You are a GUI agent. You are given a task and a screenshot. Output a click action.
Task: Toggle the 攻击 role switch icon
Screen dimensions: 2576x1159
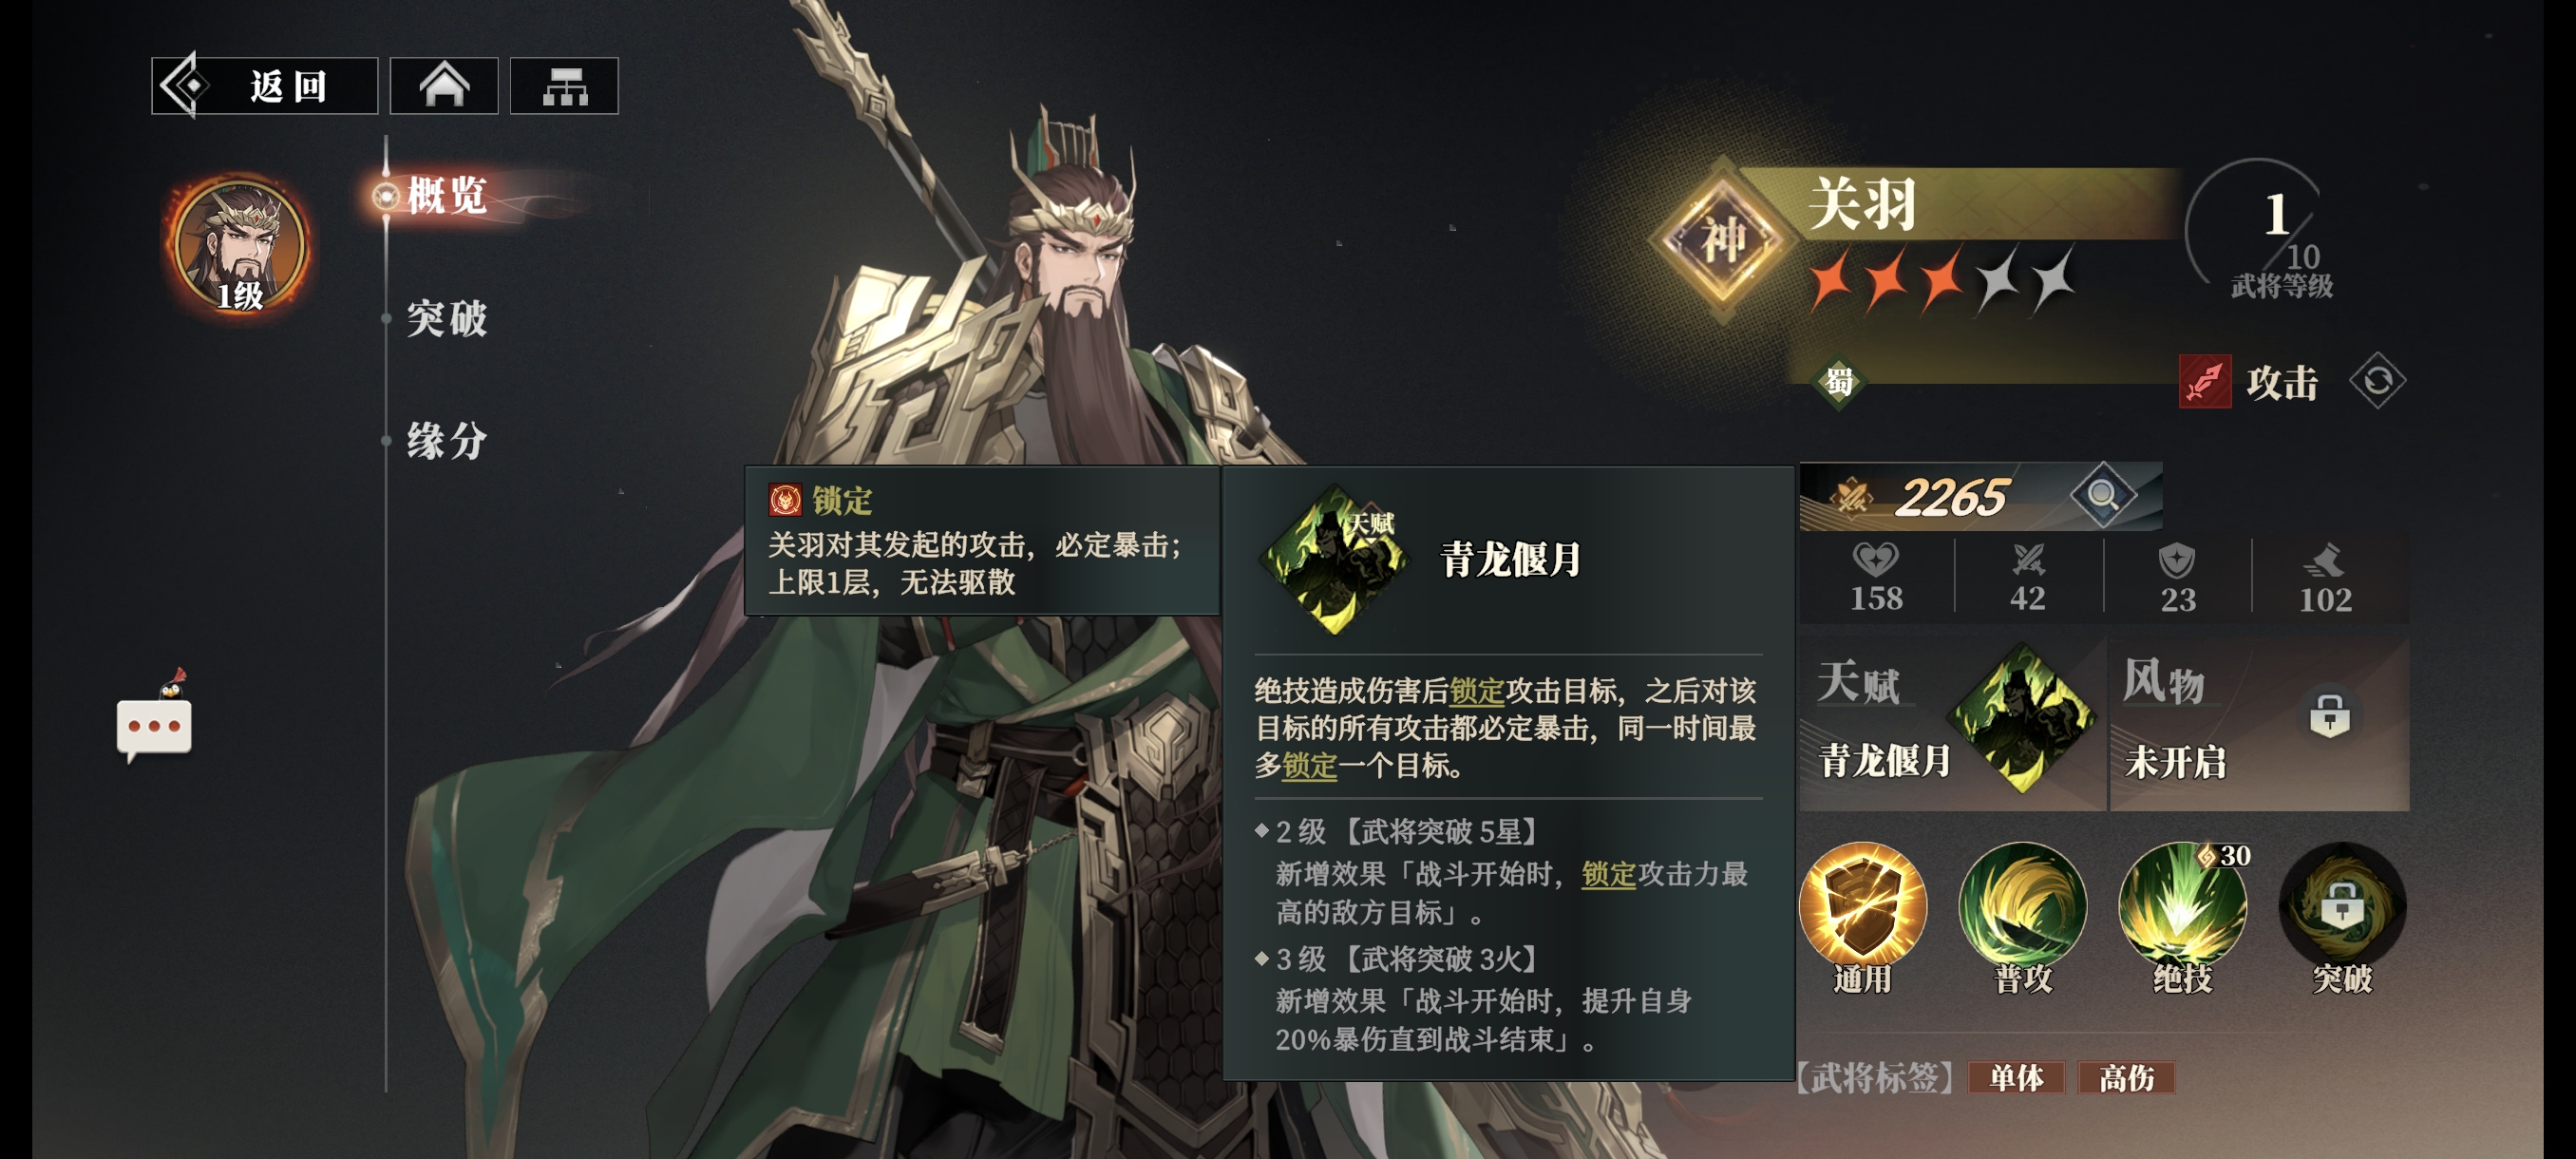pos(2377,381)
